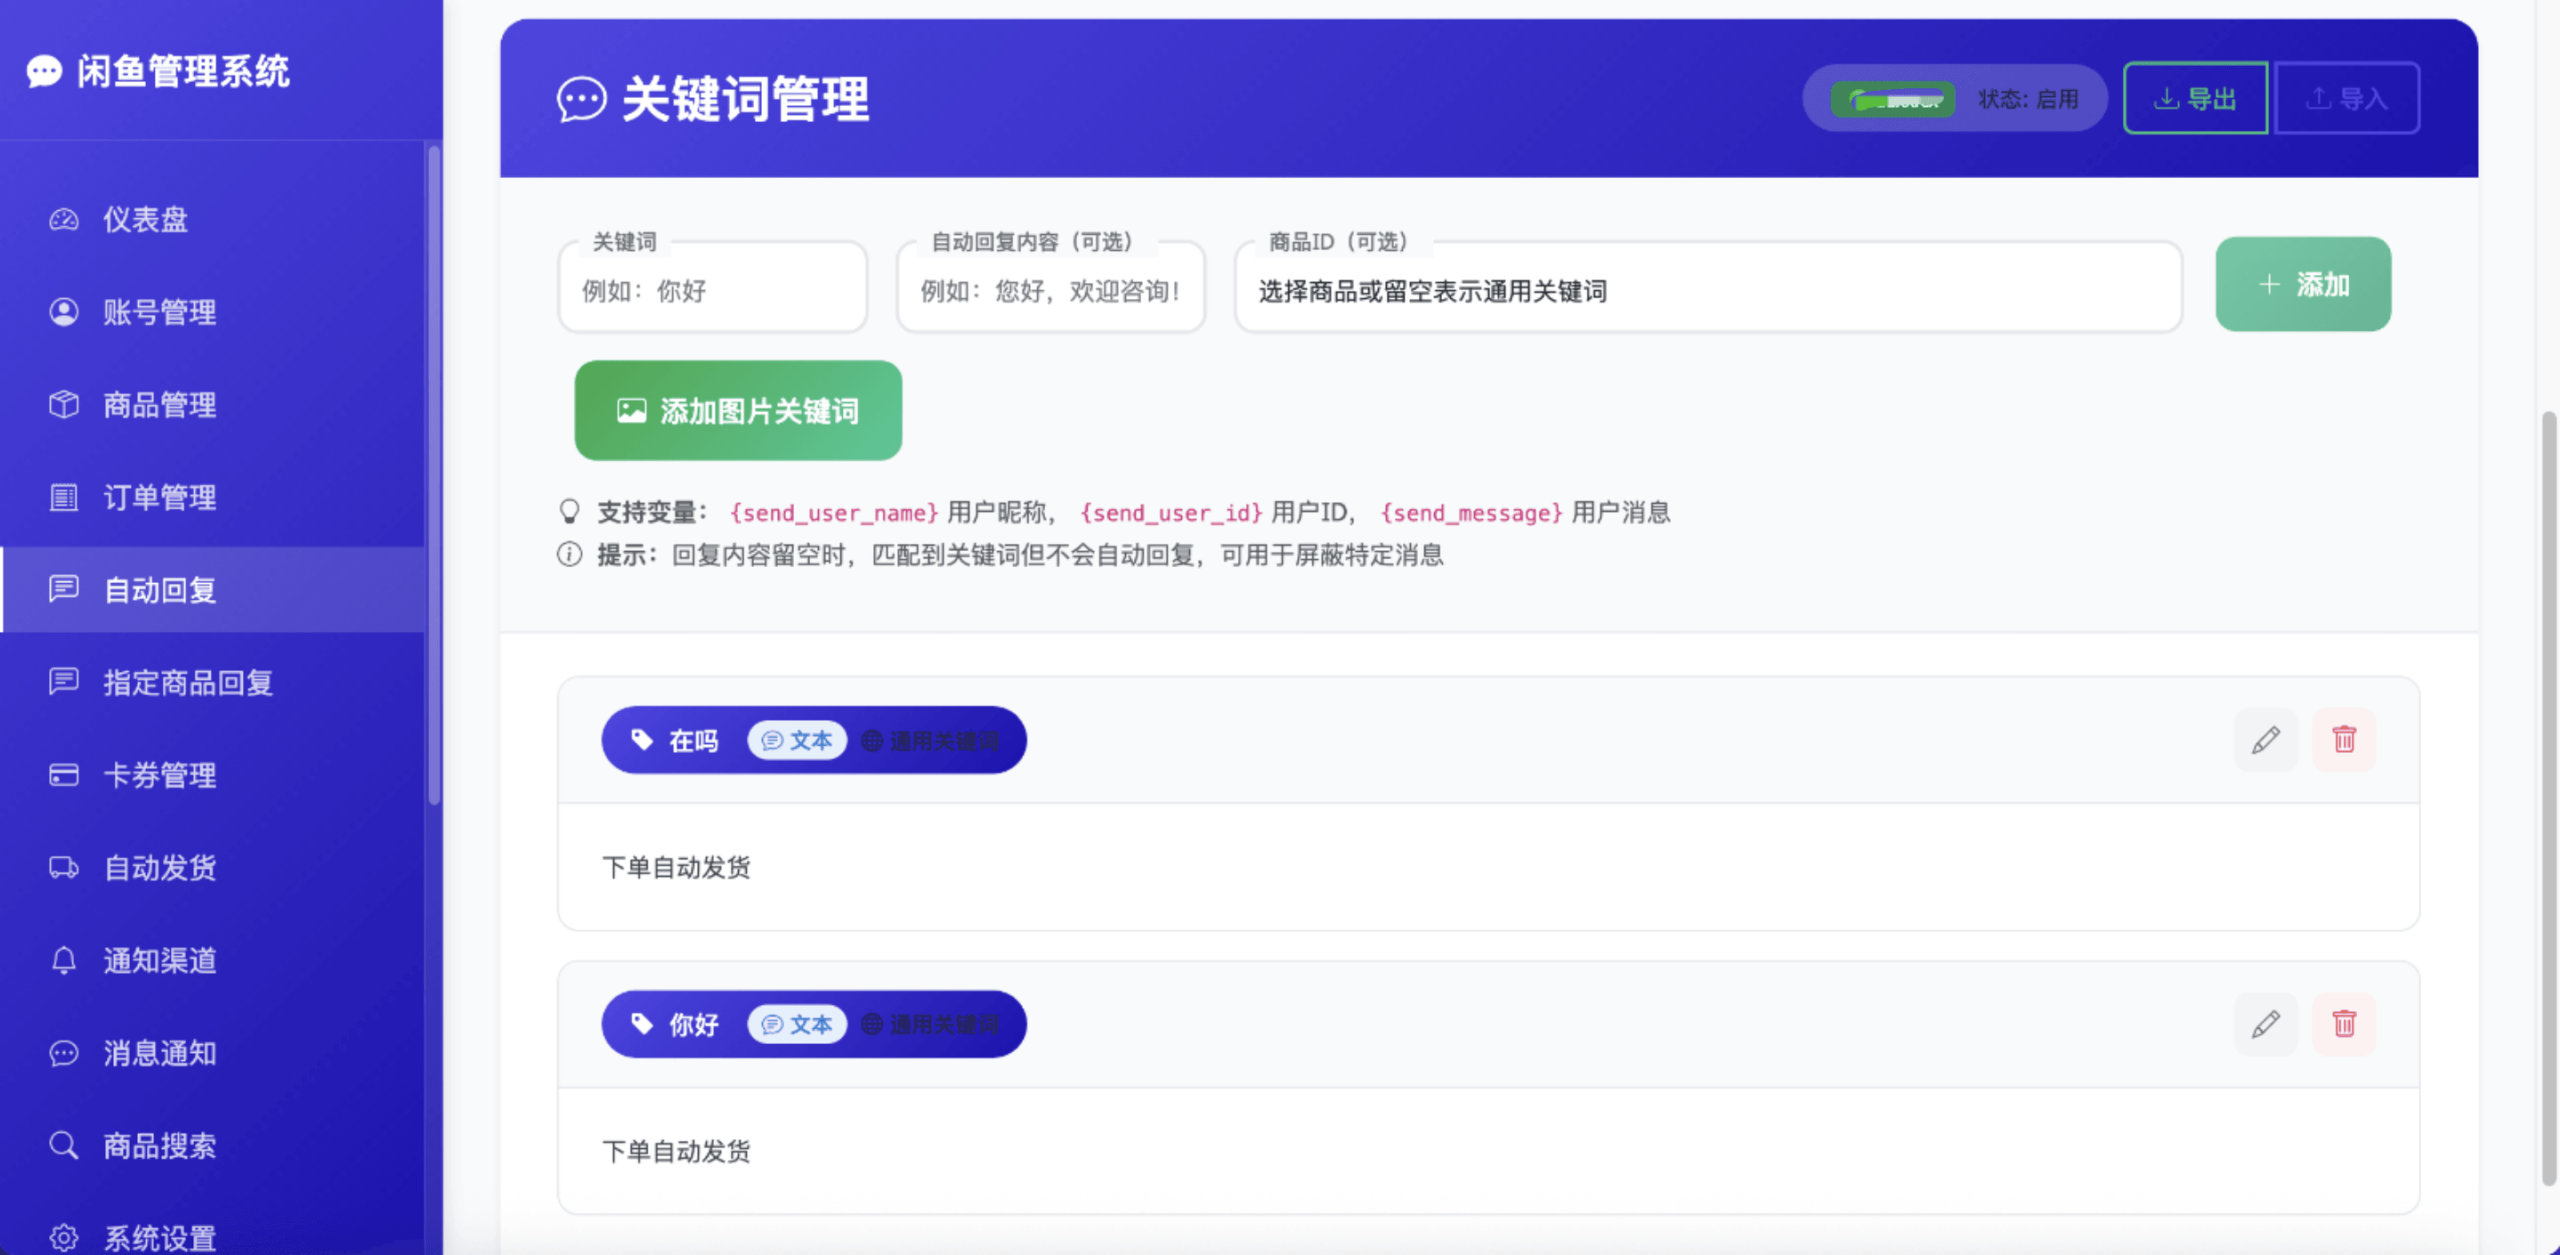Click the 仪表盘 dashboard gauge icon
Screen dimensions: 2560x1255
click(64, 220)
